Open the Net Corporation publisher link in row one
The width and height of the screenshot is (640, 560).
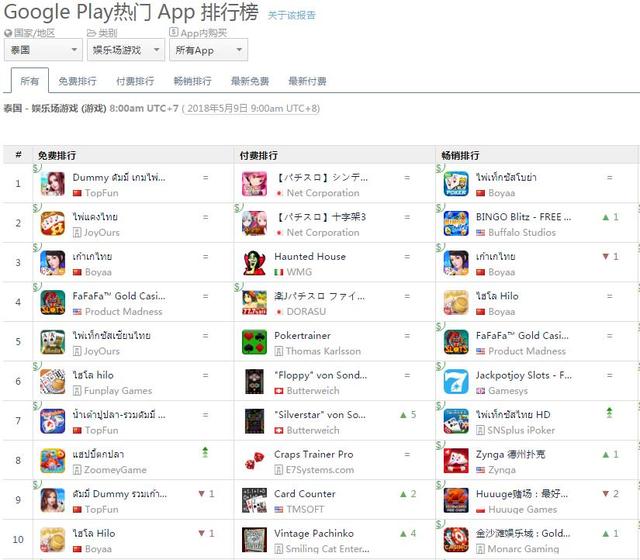pos(323,193)
